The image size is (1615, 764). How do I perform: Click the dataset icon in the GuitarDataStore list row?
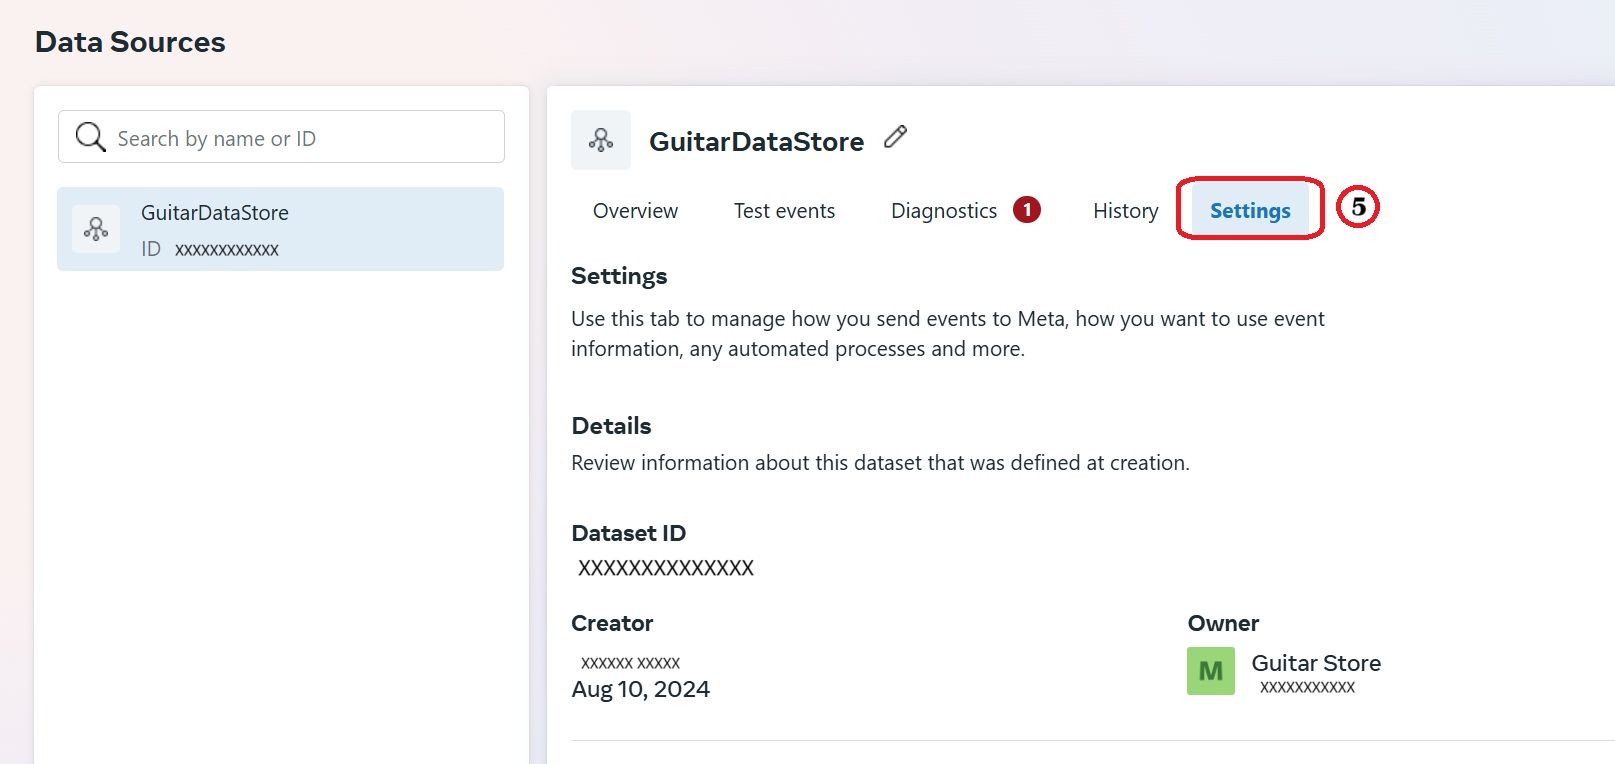coord(96,229)
